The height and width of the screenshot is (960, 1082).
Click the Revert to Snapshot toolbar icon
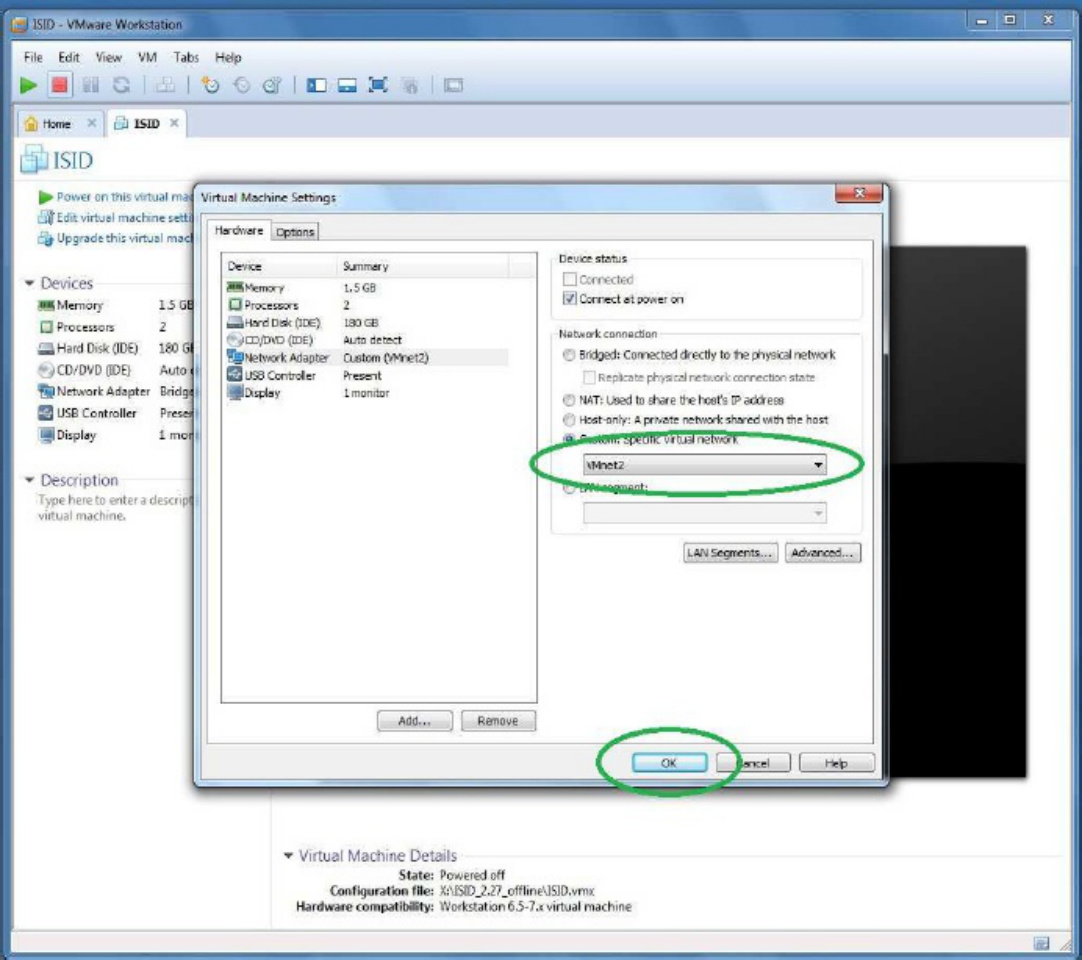click(x=241, y=86)
